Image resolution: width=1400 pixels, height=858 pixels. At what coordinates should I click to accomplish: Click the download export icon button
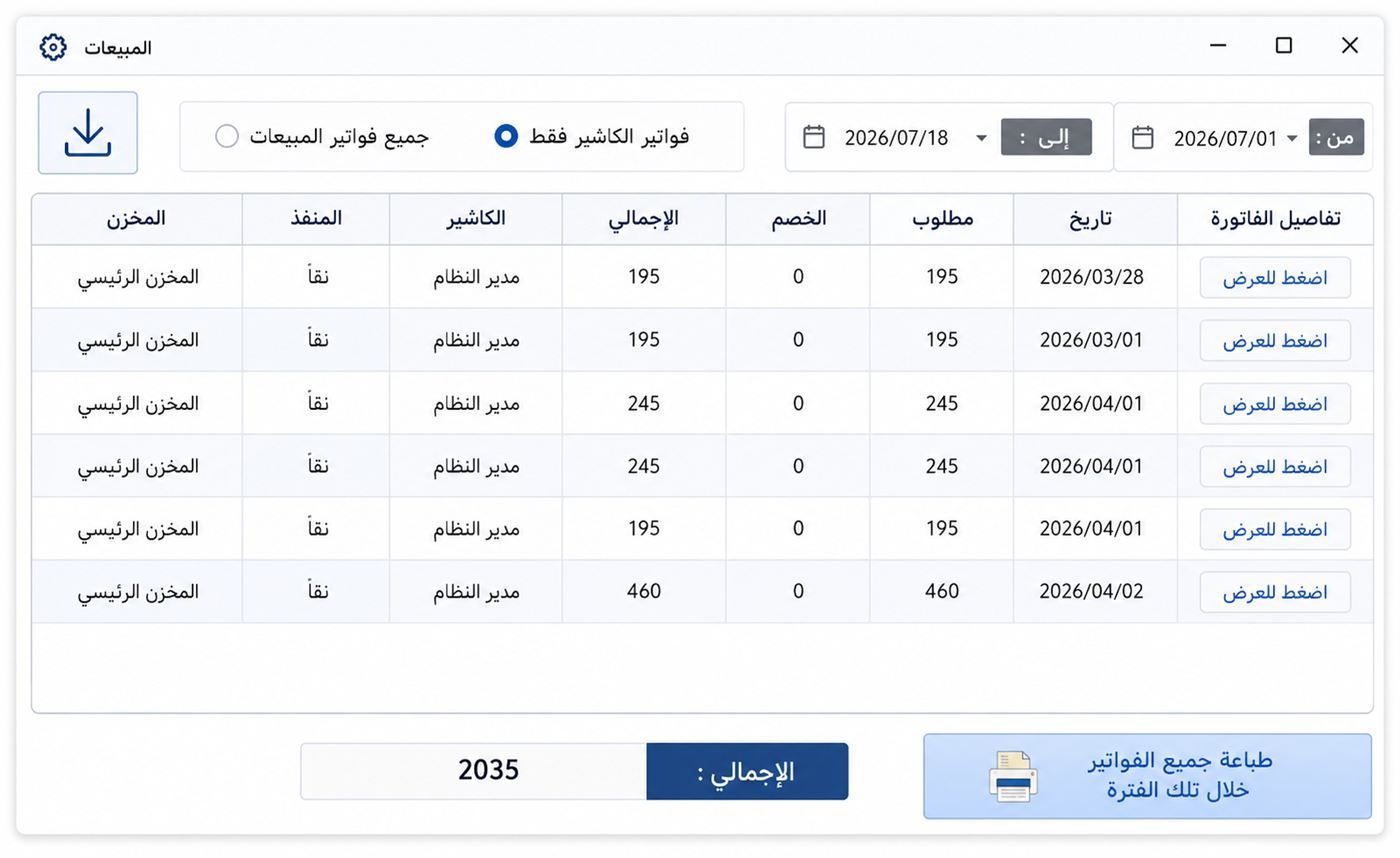click(x=88, y=133)
